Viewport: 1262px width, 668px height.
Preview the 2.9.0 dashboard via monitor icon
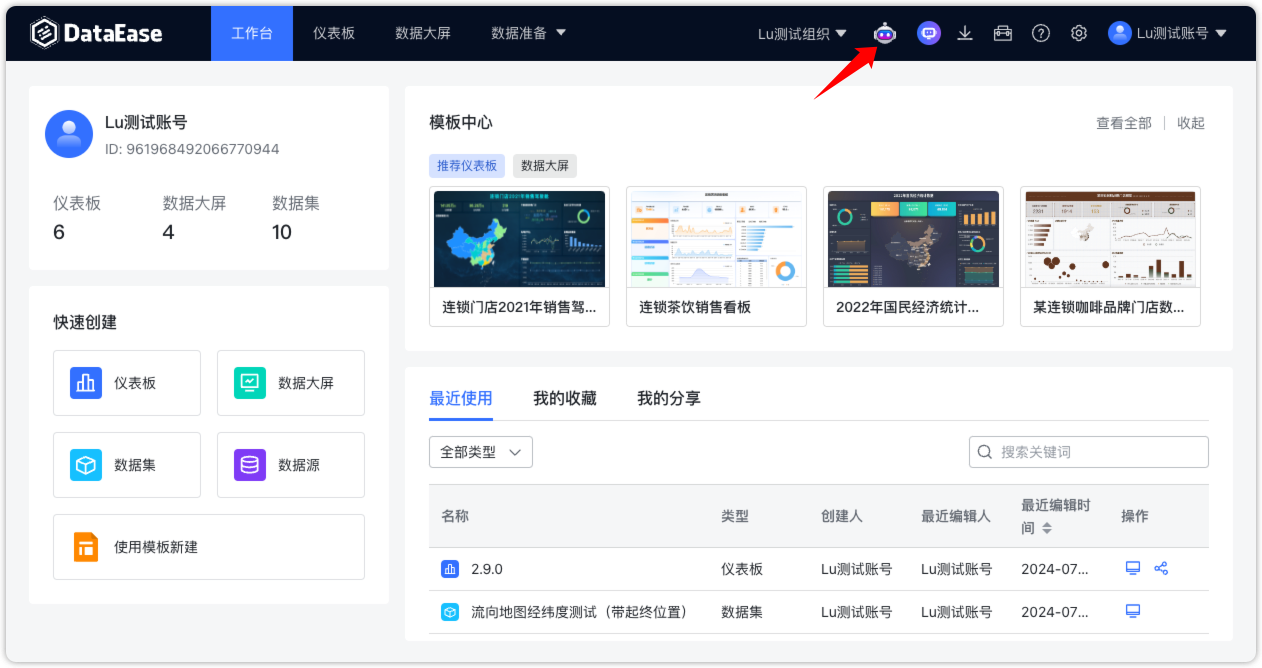pyautogui.click(x=1131, y=567)
